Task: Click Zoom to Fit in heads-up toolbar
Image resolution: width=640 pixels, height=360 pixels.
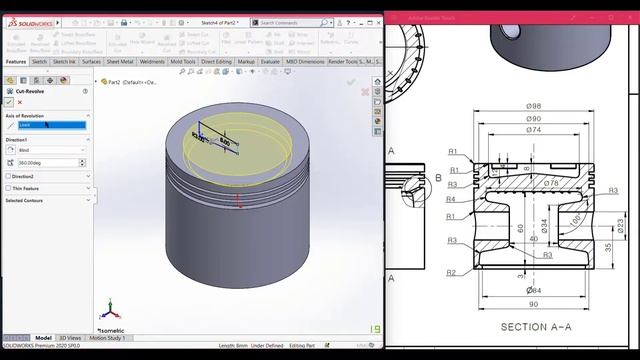Action: click(x=182, y=71)
